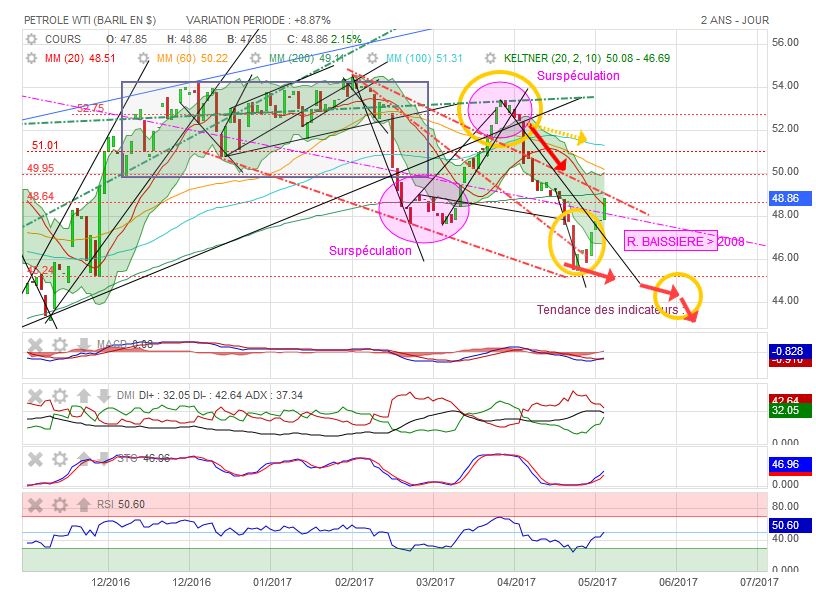This screenshot has width=816, height=602.
Task: Move the STO panel down
Action: [104, 459]
